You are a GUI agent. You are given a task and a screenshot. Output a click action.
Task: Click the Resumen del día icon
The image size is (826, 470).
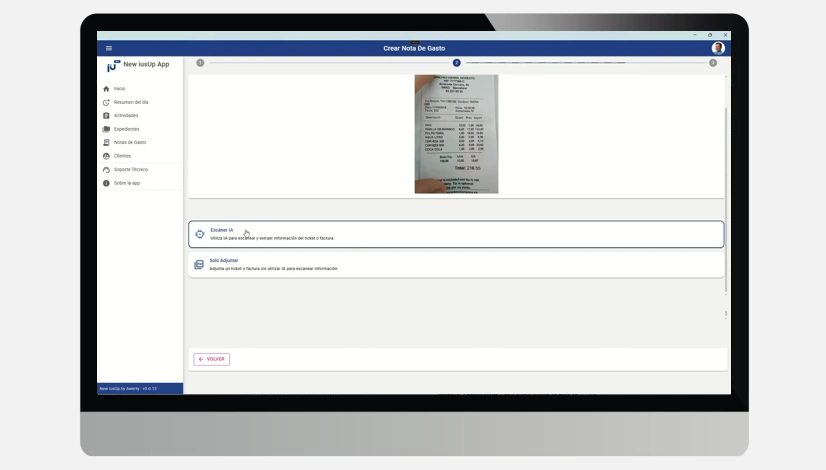pyautogui.click(x=106, y=102)
